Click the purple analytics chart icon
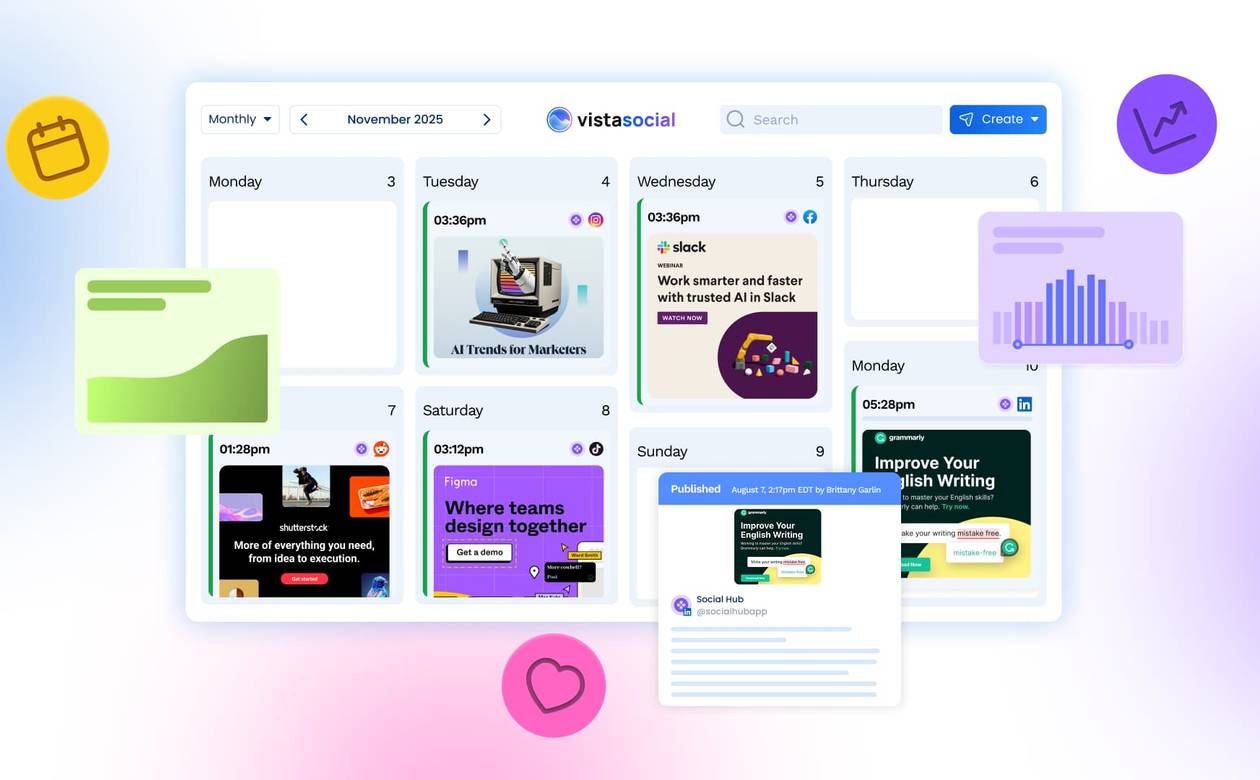Image resolution: width=1260 pixels, height=780 pixels. tap(1166, 124)
